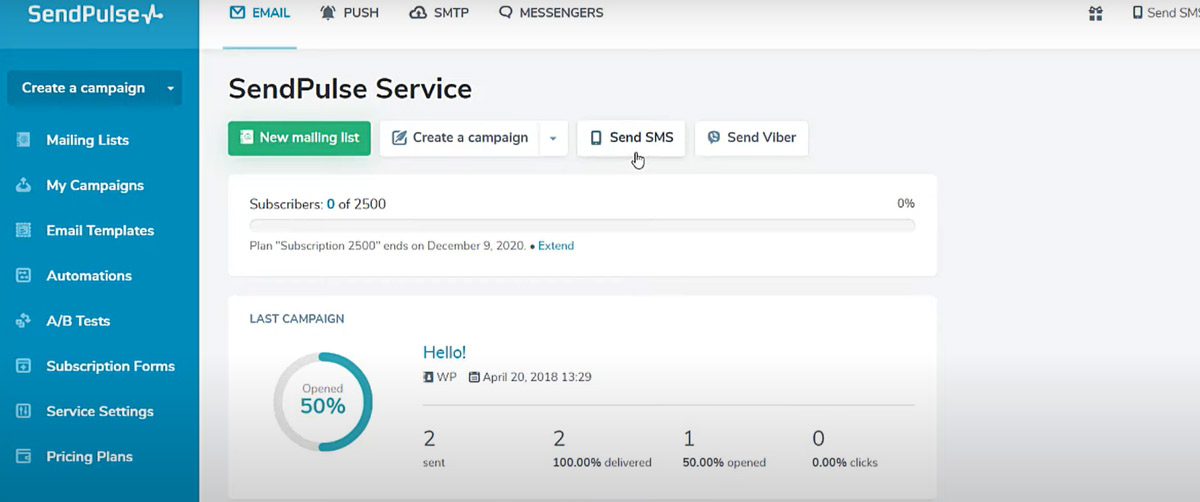Open the SMTP tab
This screenshot has height=502, width=1200.
pyautogui.click(x=439, y=14)
